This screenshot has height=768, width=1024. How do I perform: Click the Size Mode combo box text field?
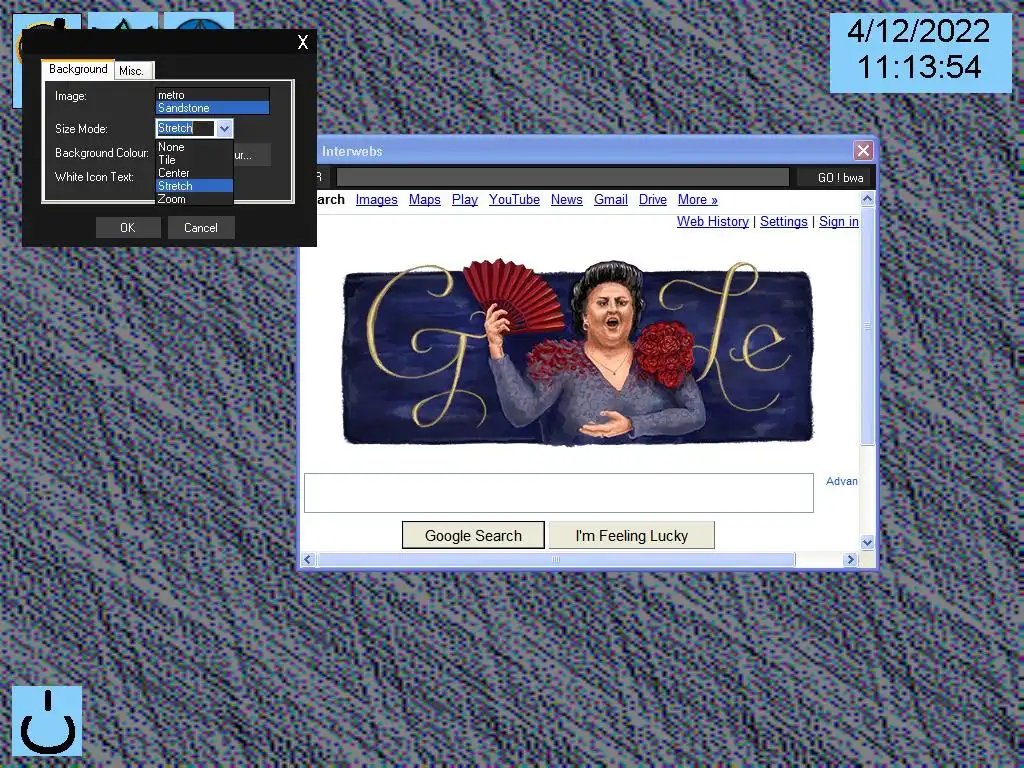click(185, 129)
